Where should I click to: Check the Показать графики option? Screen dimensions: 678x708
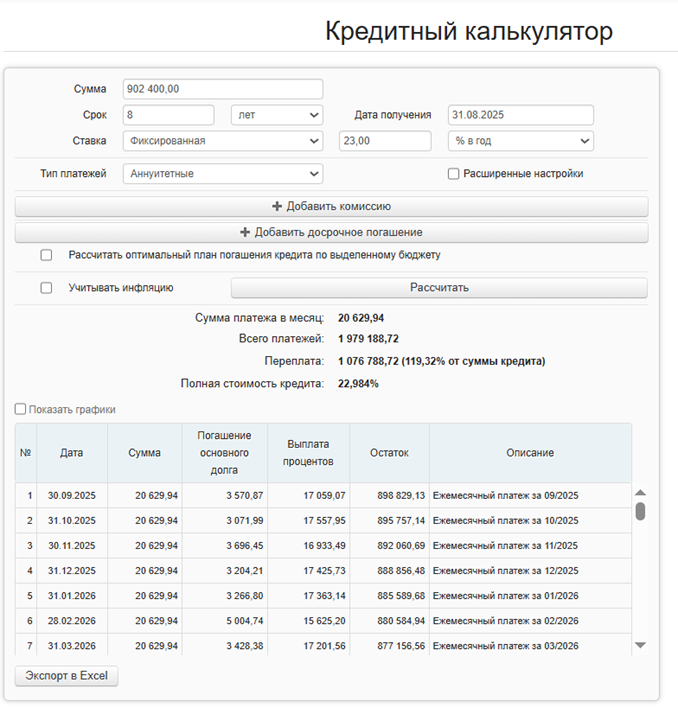(21, 409)
